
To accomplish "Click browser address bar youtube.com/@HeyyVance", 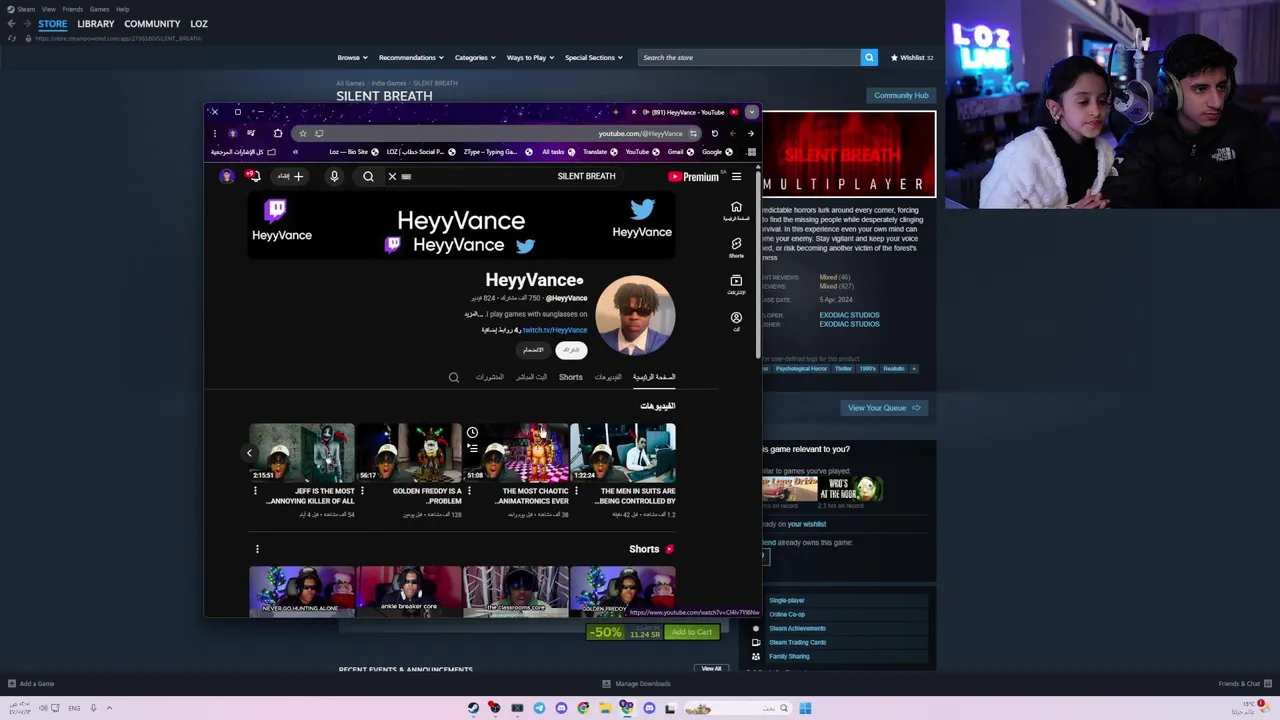I will click(x=640, y=133).
